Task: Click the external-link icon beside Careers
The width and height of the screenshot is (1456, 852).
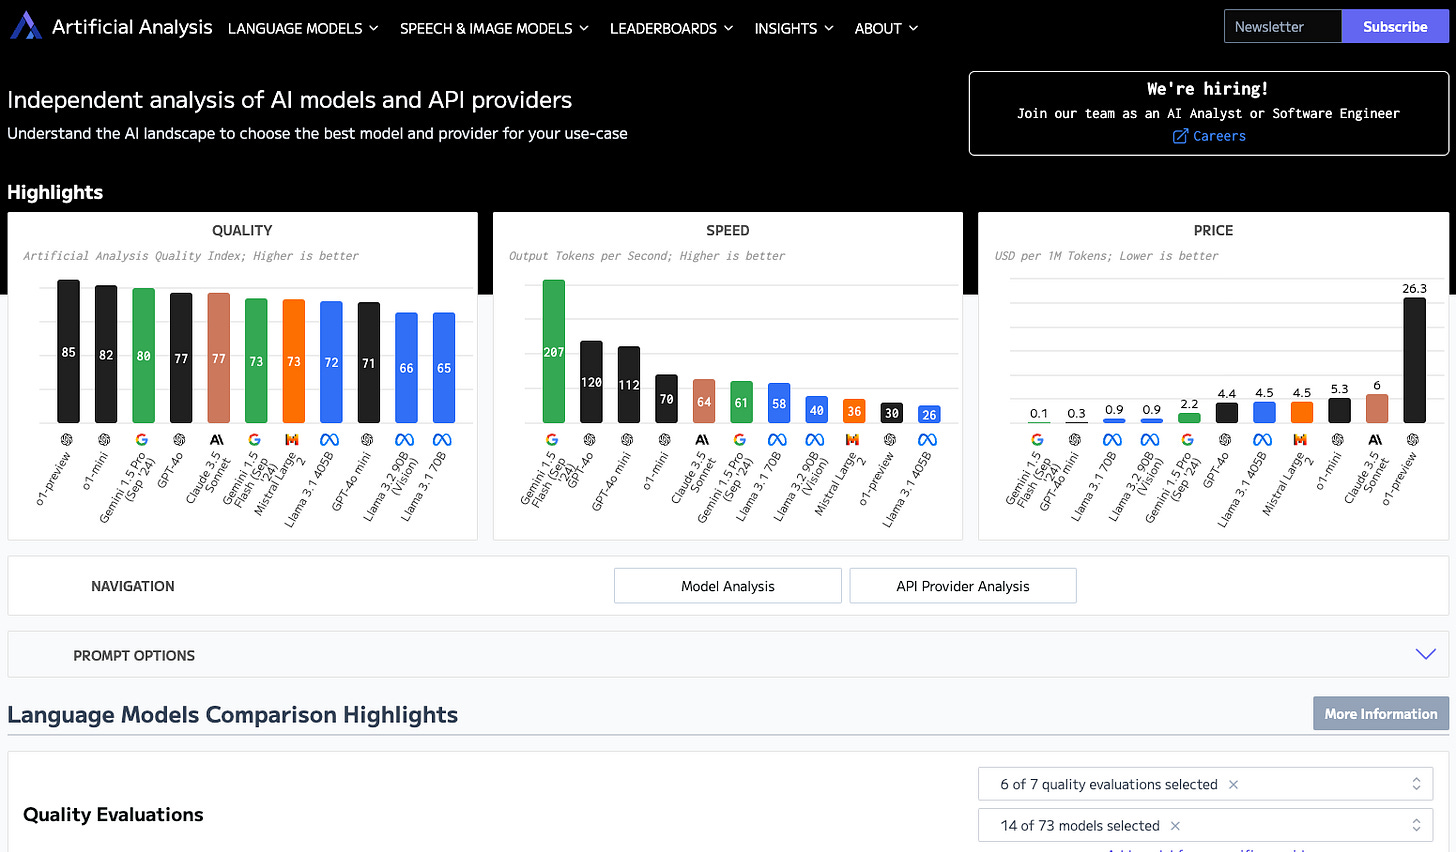Action: 1180,136
